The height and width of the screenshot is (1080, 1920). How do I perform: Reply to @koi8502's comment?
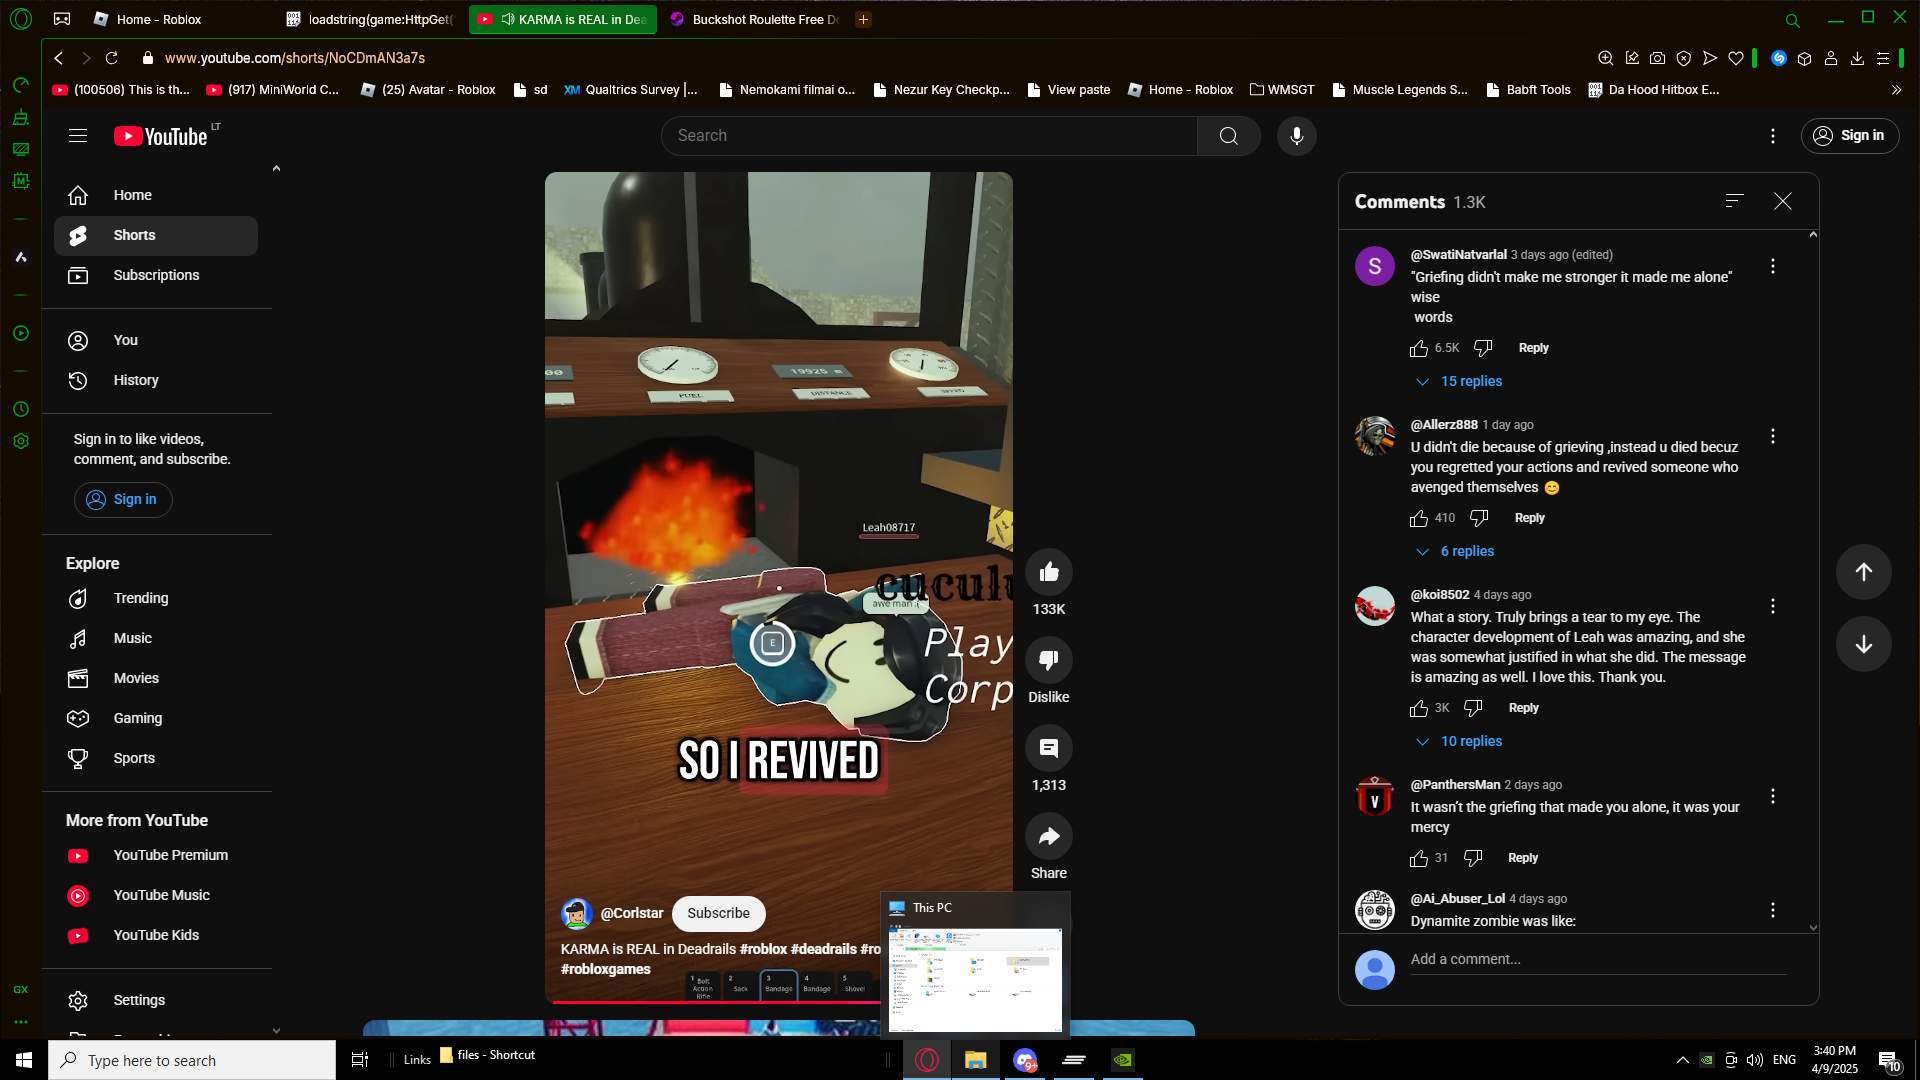tap(1523, 708)
